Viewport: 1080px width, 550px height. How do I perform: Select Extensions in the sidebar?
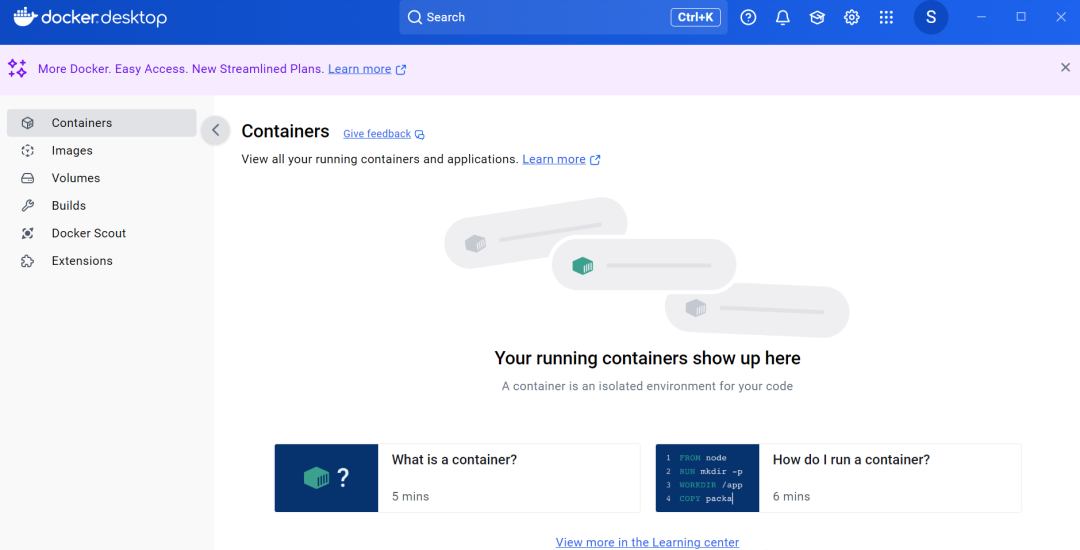point(102,260)
